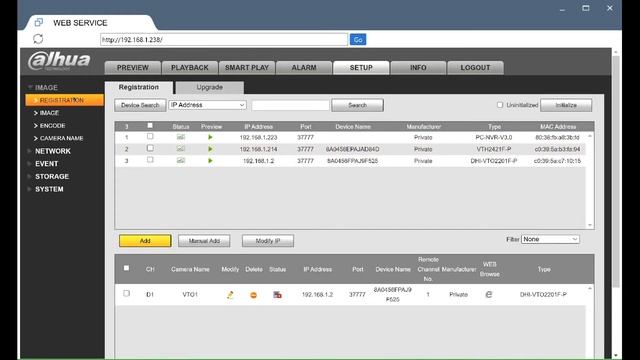This screenshot has height=360, width=640.
Task: Select the SETUP tab
Action: click(361, 68)
